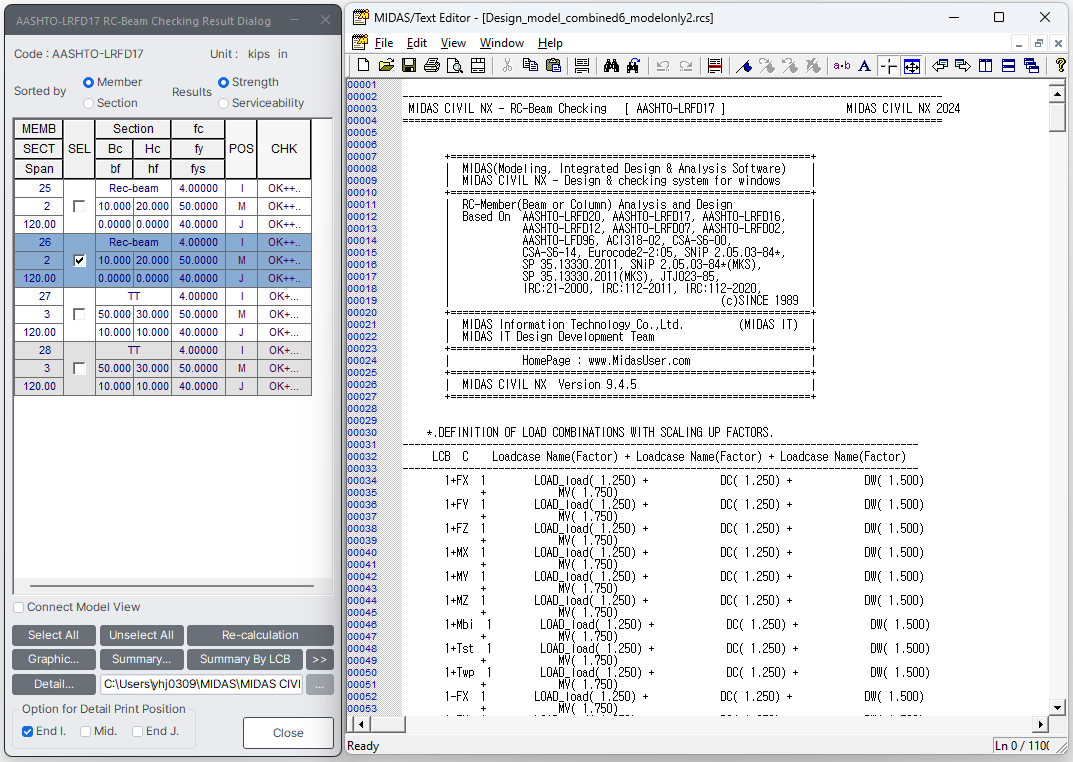Open help with question mark icon
The width and height of the screenshot is (1073, 762).
point(1060,66)
